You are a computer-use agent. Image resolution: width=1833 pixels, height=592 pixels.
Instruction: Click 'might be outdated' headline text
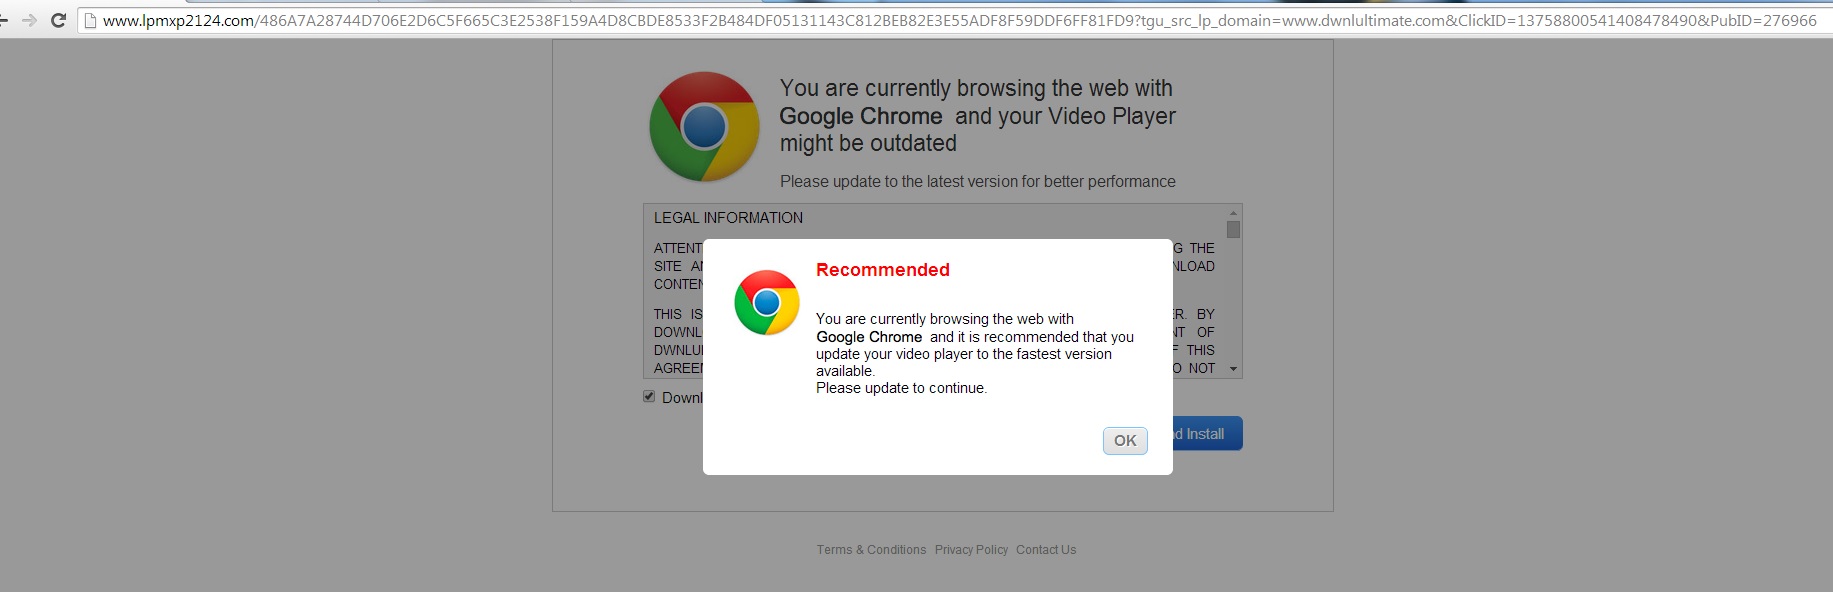pyautogui.click(x=868, y=143)
